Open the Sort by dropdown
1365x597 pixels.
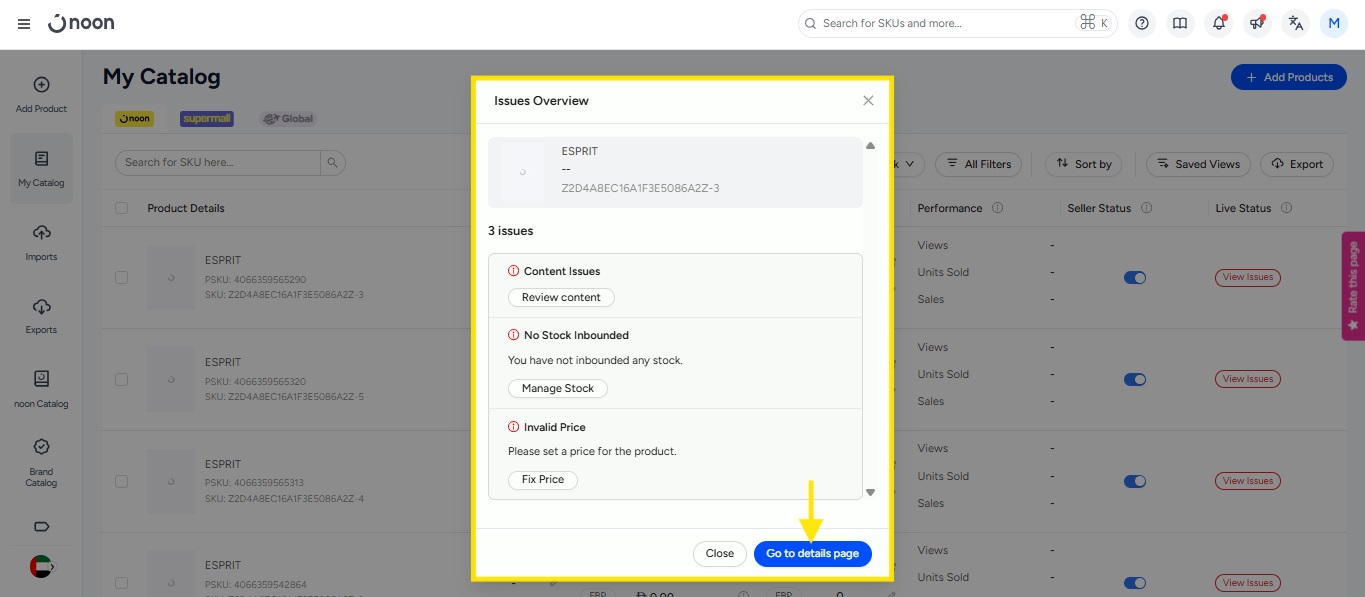click(1083, 164)
